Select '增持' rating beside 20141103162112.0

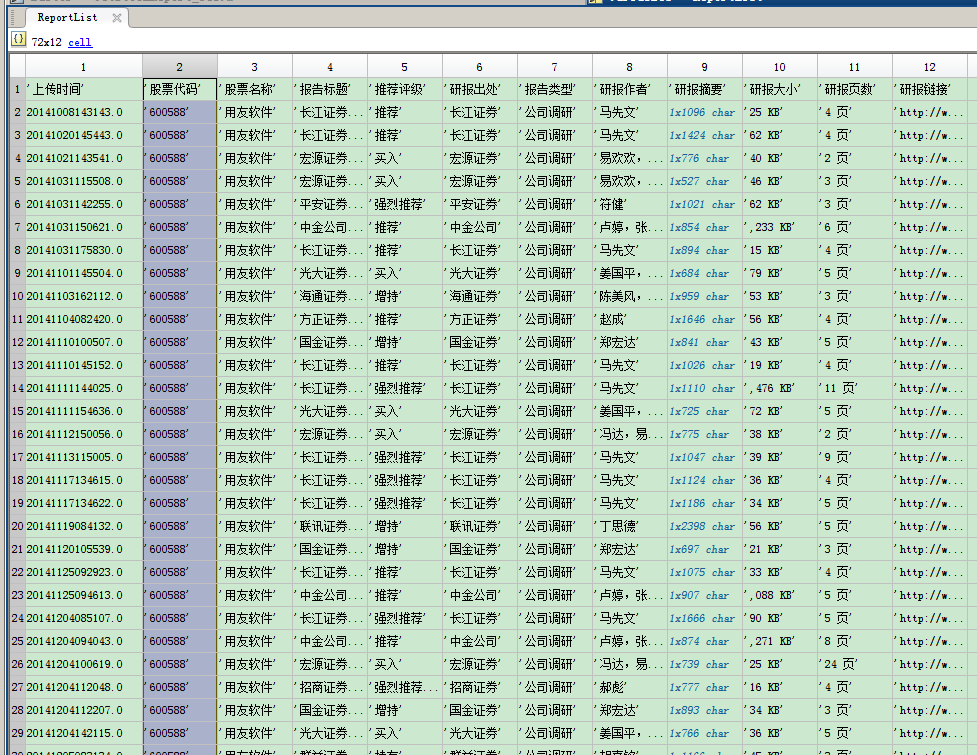404,297
